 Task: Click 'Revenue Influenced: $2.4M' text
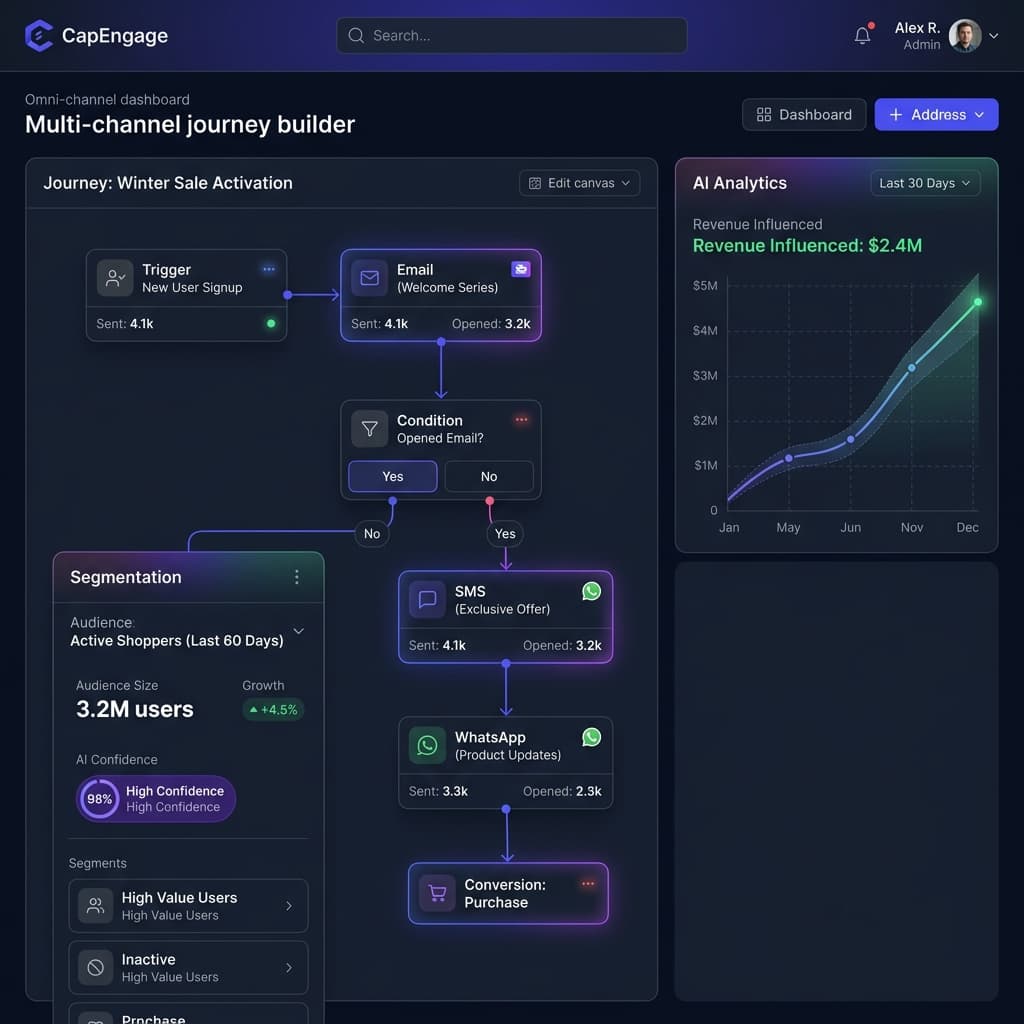807,246
